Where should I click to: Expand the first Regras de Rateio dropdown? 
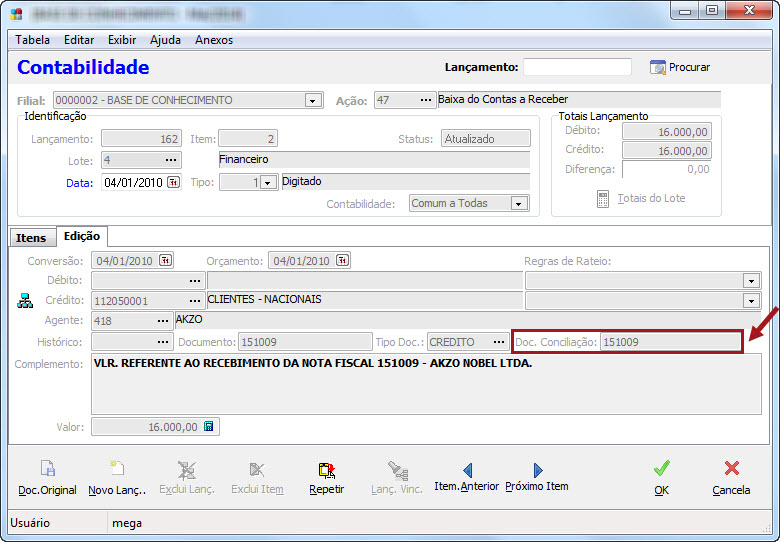751,281
